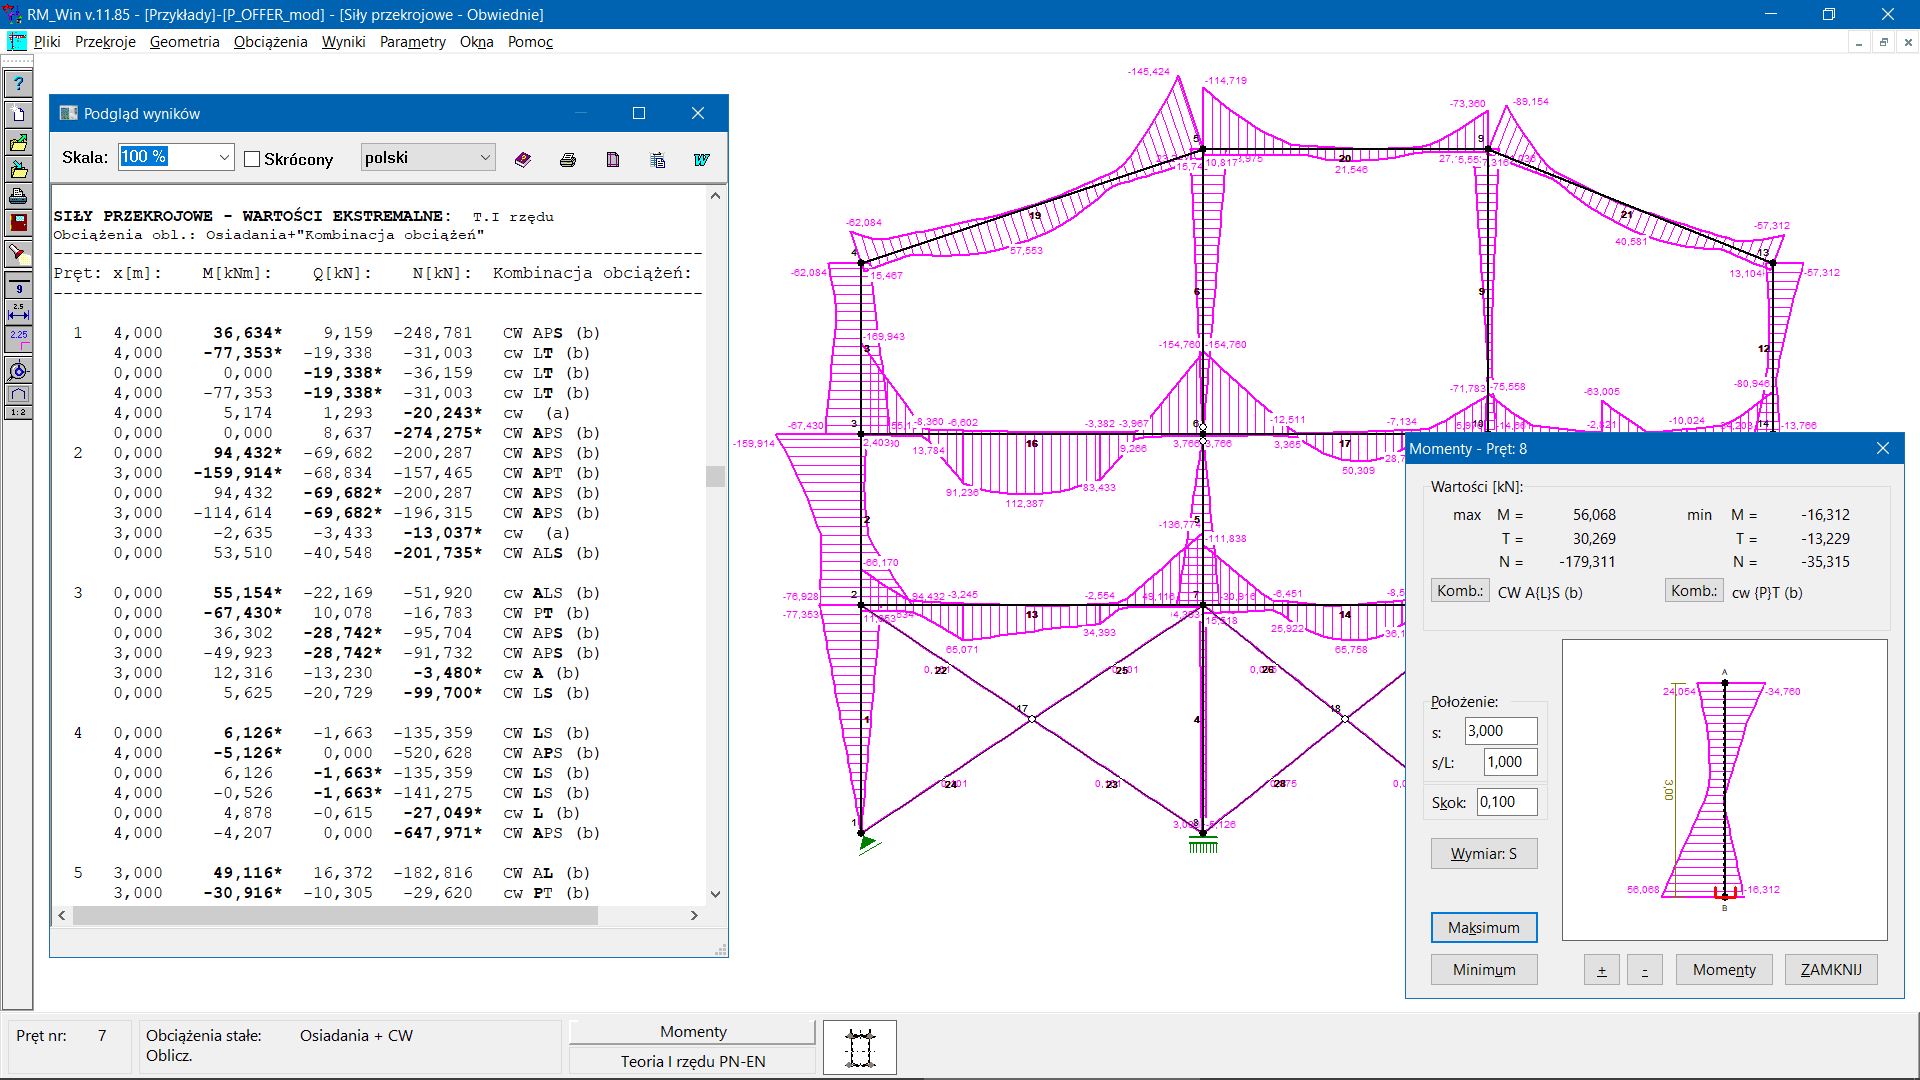1920x1080 pixels.
Task: Save project via folder with blue arrow icon
Action: click(18, 169)
